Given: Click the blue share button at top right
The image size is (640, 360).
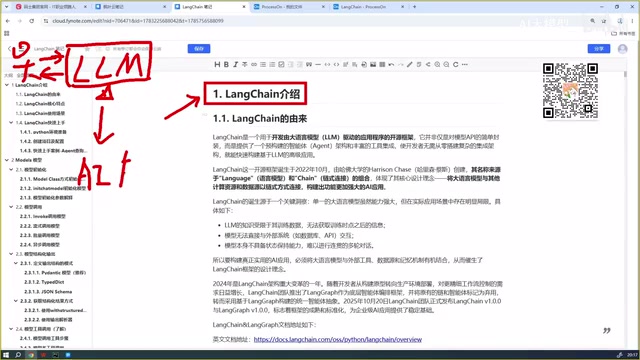Looking at the screenshot, I should tap(599, 49).
